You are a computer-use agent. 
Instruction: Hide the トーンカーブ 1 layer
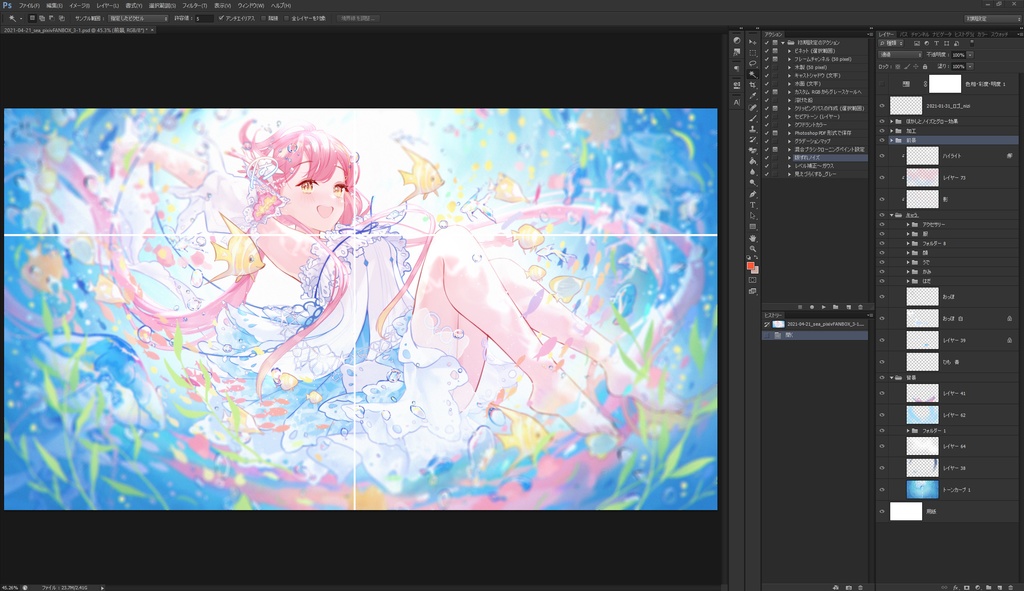point(881,489)
